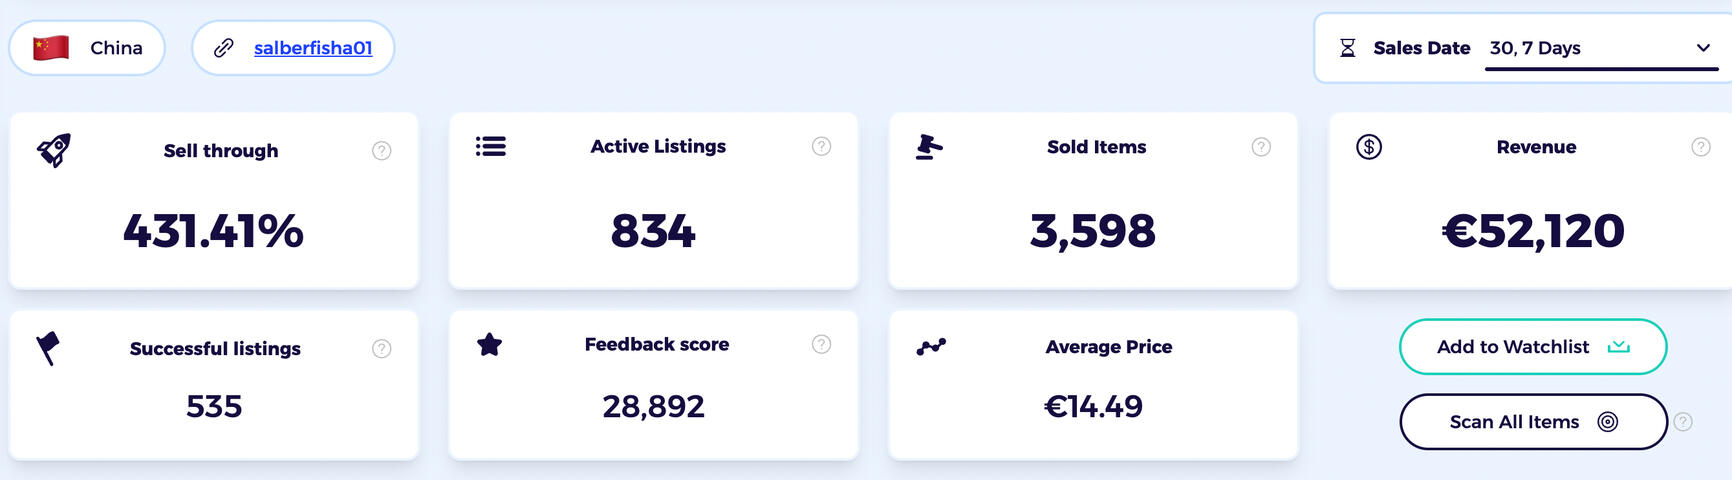The height and width of the screenshot is (480, 1732).
Task: Click the gavel icon beside Sold Items
Action: (929, 147)
